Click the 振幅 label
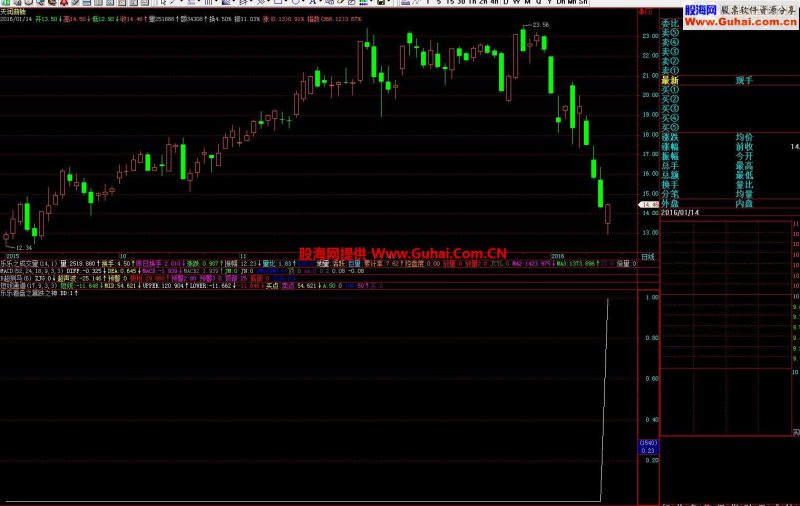The width and height of the screenshot is (800, 506). 670,156
